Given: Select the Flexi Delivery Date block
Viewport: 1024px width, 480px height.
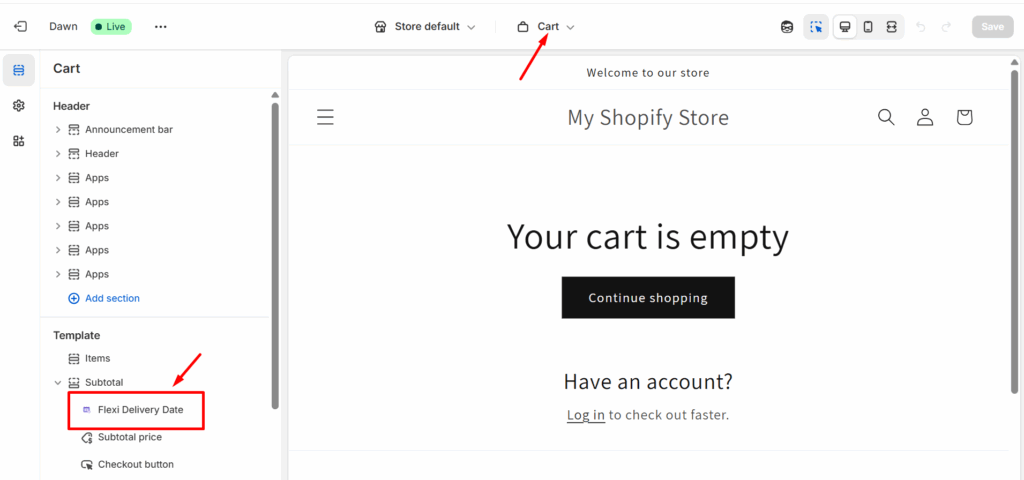Looking at the screenshot, I should [140, 410].
